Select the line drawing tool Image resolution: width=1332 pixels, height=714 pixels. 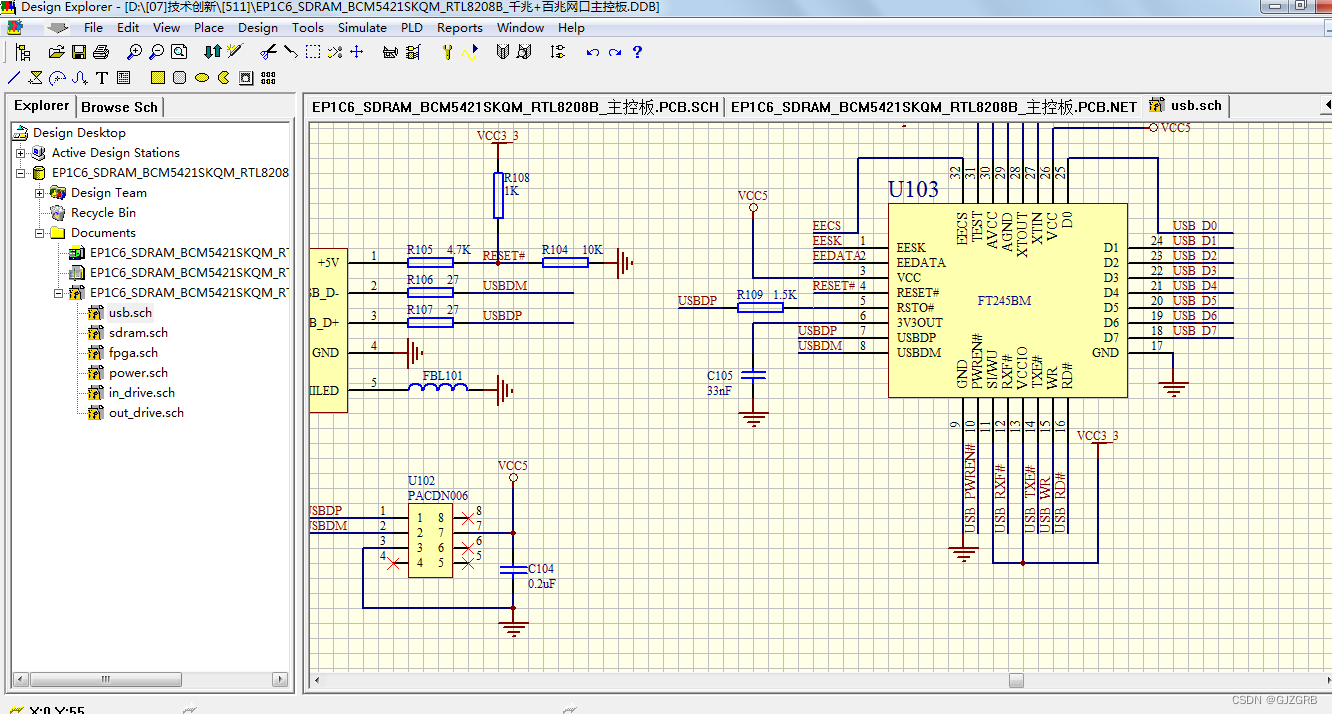pos(13,76)
